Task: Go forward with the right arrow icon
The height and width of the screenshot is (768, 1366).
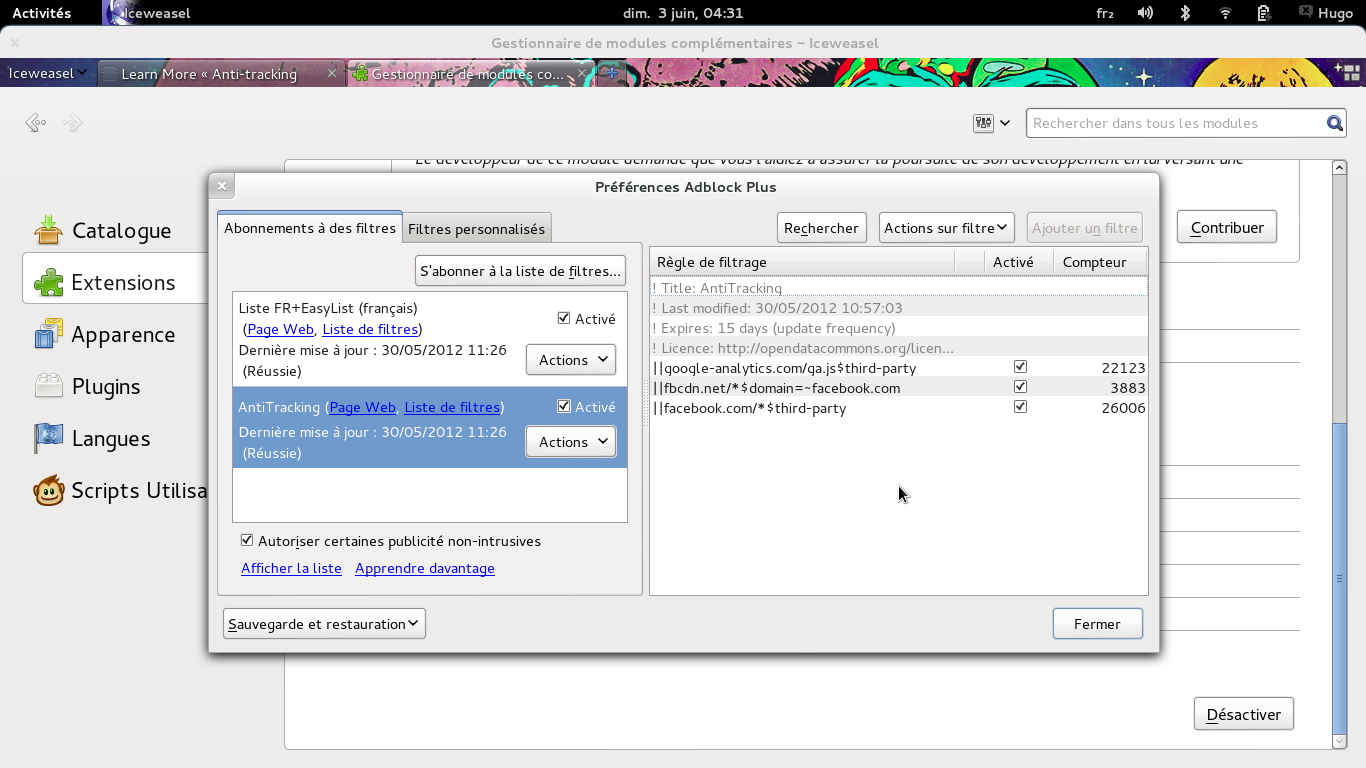Action: [72, 123]
